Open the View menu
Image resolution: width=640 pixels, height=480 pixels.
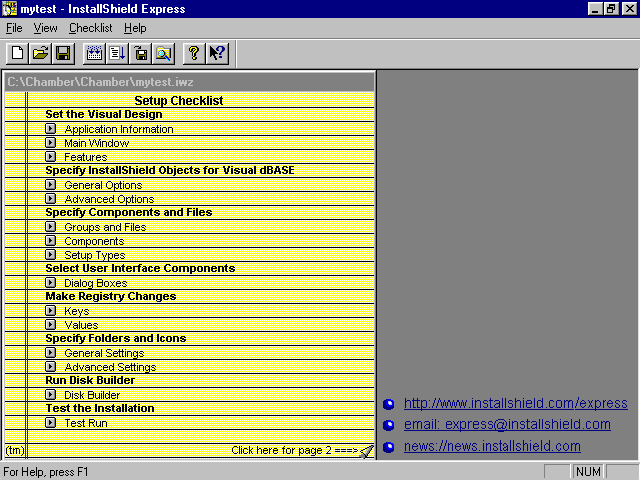(x=45, y=28)
